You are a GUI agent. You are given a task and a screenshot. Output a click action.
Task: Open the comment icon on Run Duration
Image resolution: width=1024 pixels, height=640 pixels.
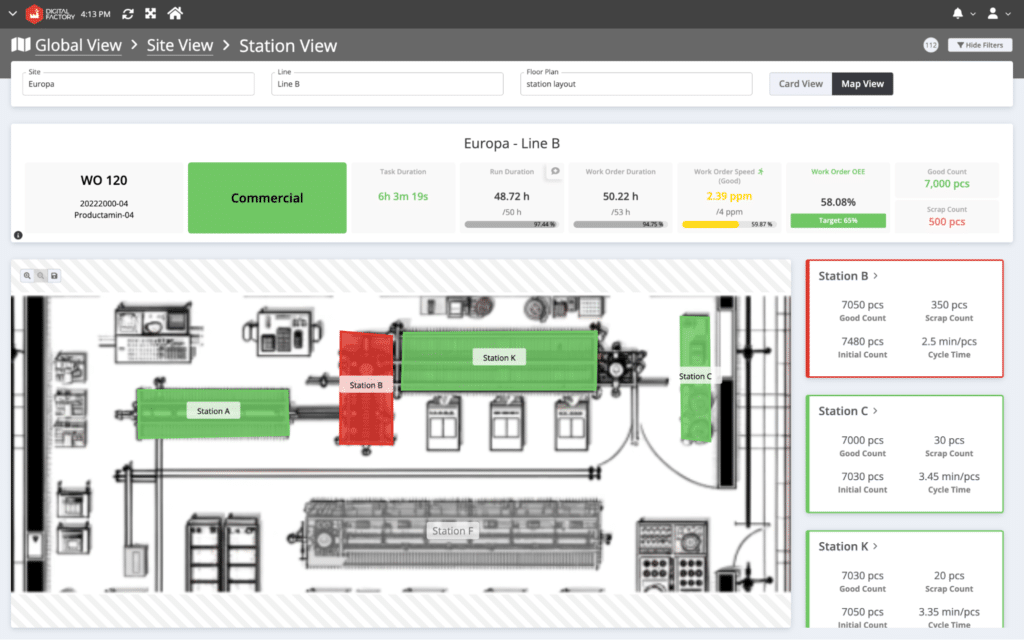coord(555,171)
